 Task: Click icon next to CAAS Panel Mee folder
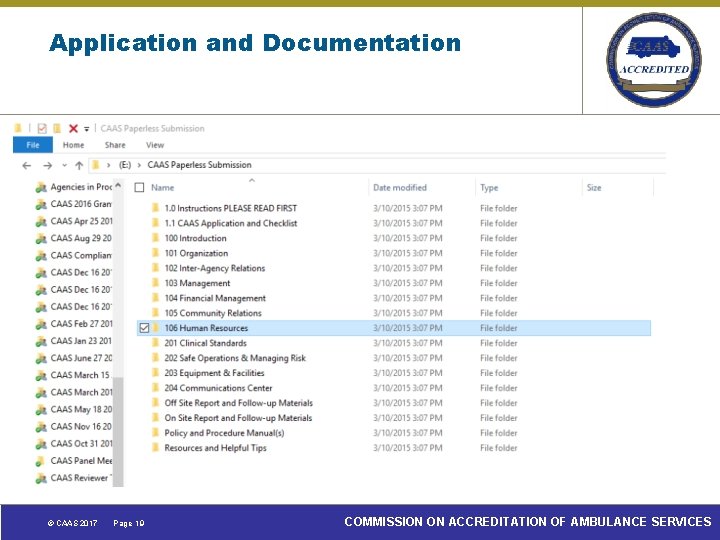pyautogui.click(x=41, y=461)
